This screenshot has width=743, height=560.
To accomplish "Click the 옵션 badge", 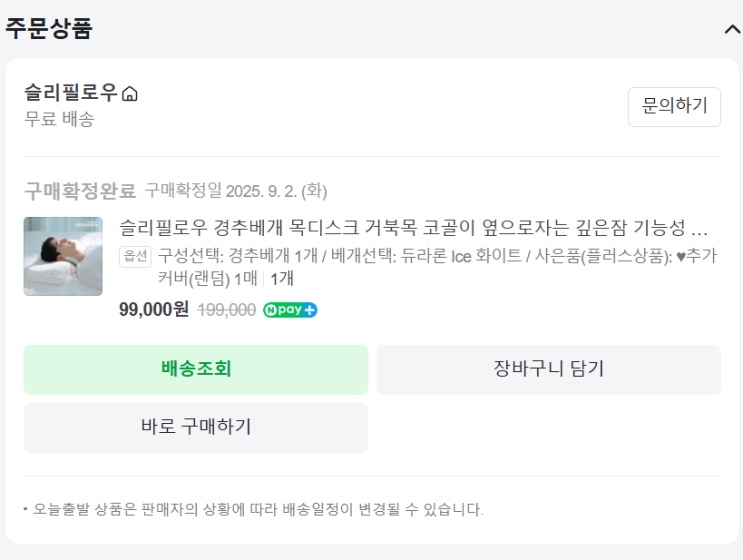I will coord(135,255).
